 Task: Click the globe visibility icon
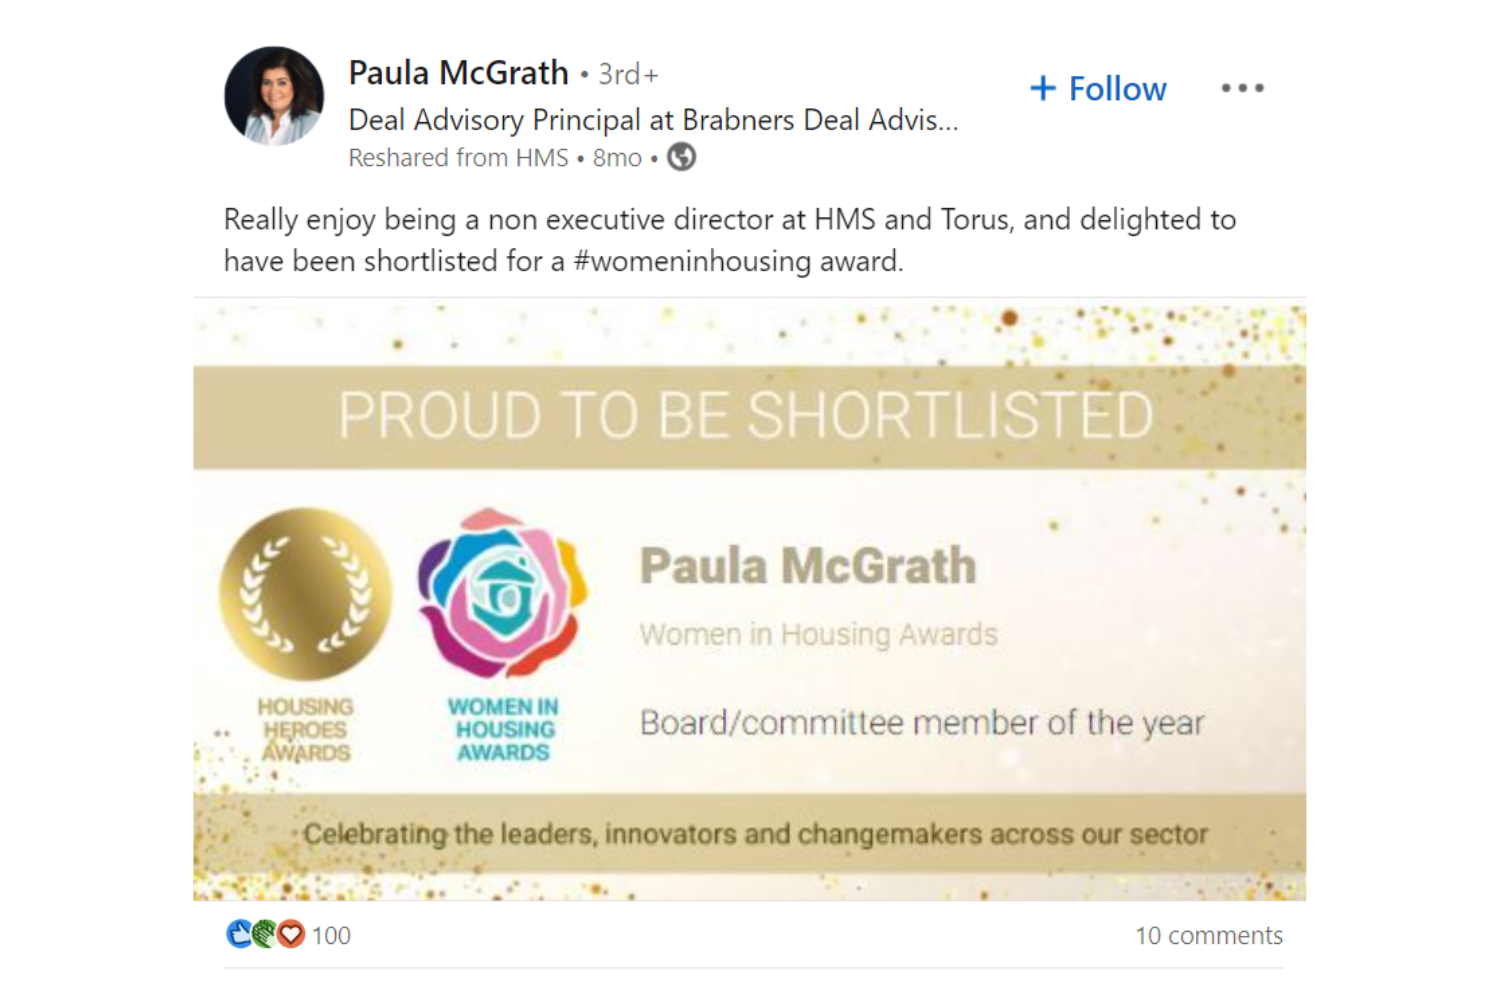(681, 157)
